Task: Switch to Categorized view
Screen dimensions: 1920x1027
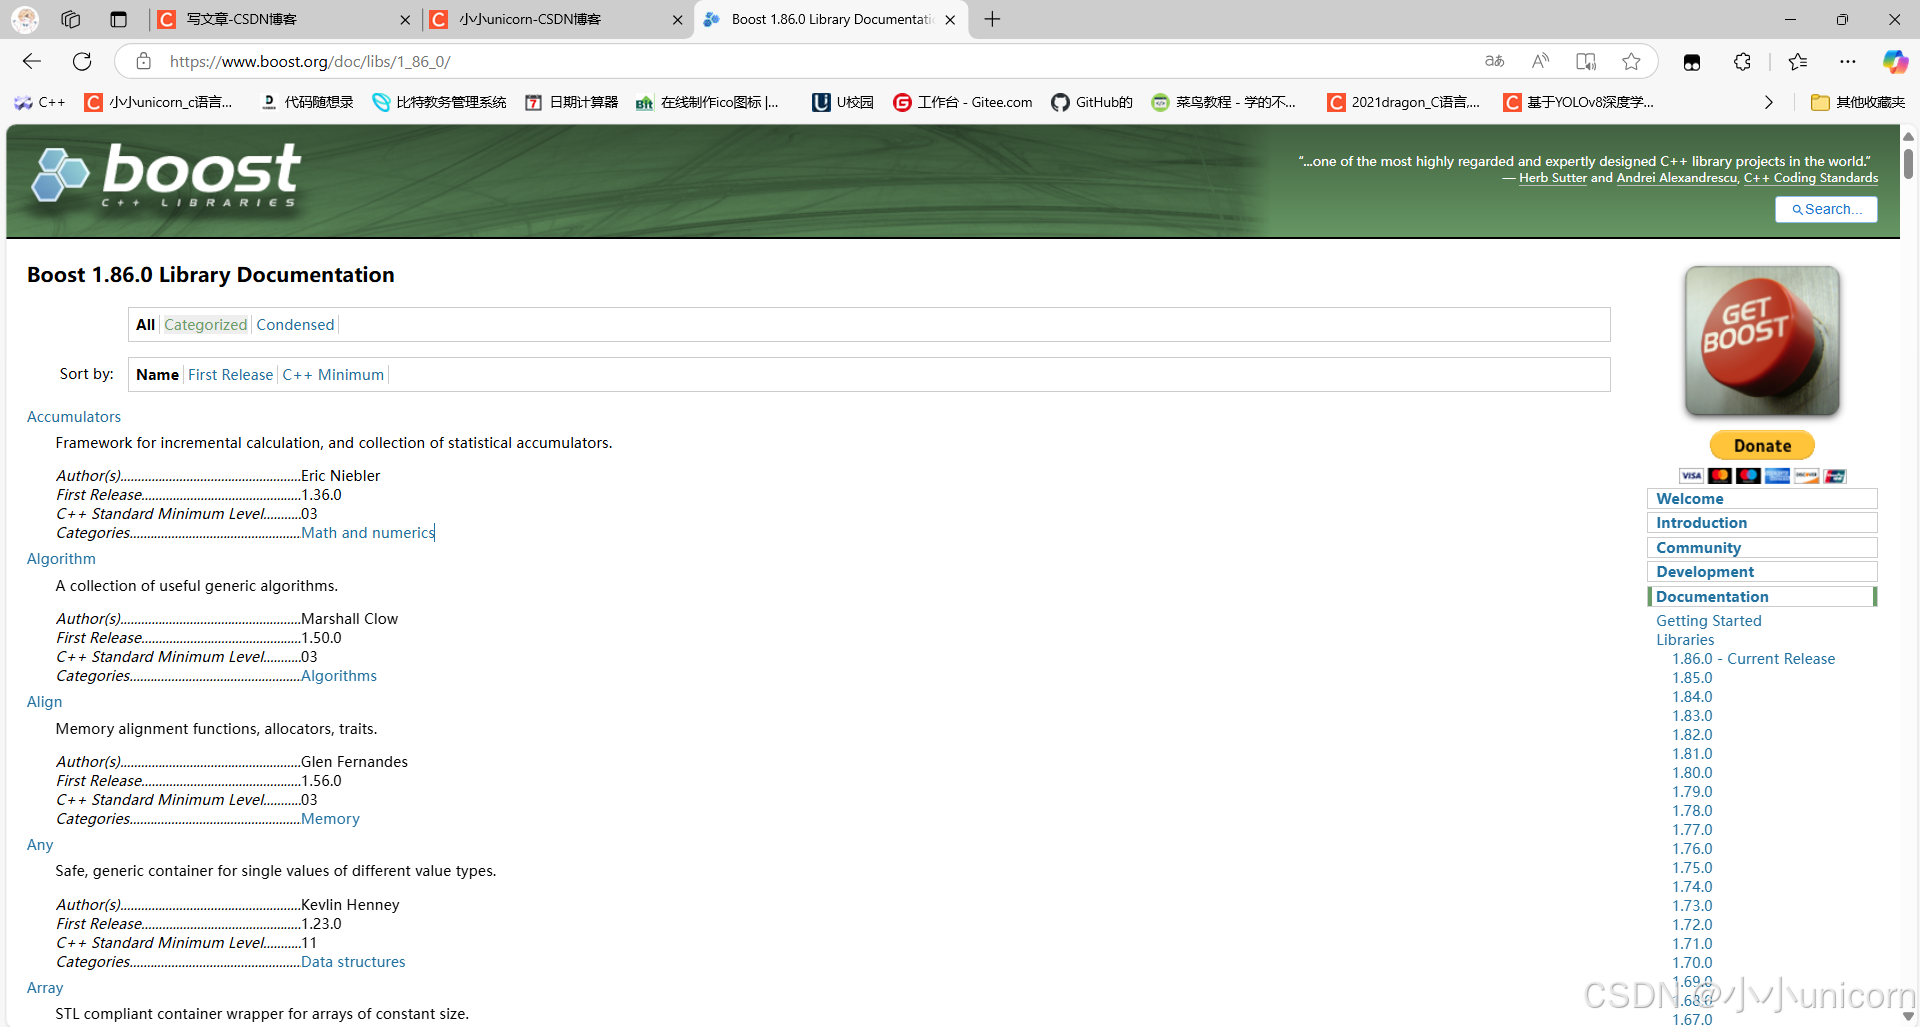Action: click(x=205, y=324)
